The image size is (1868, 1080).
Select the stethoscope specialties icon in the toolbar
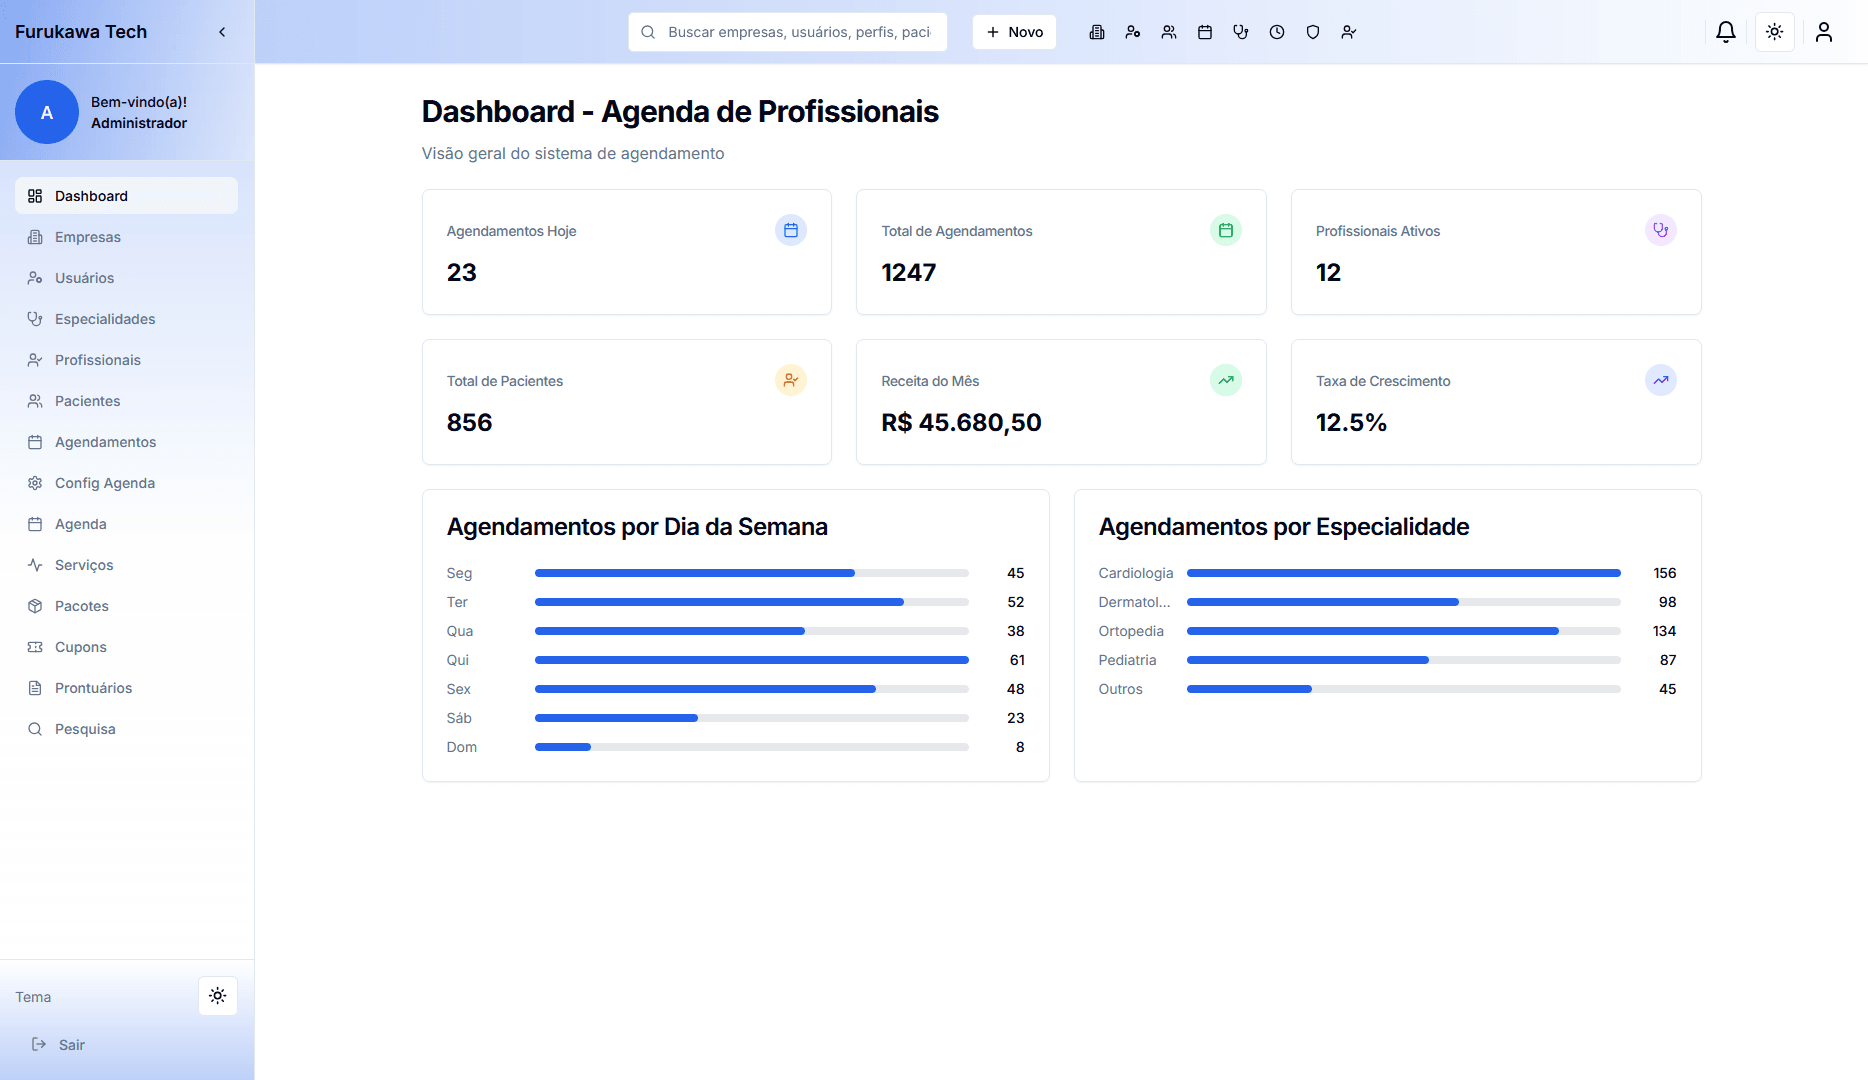(x=1241, y=31)
